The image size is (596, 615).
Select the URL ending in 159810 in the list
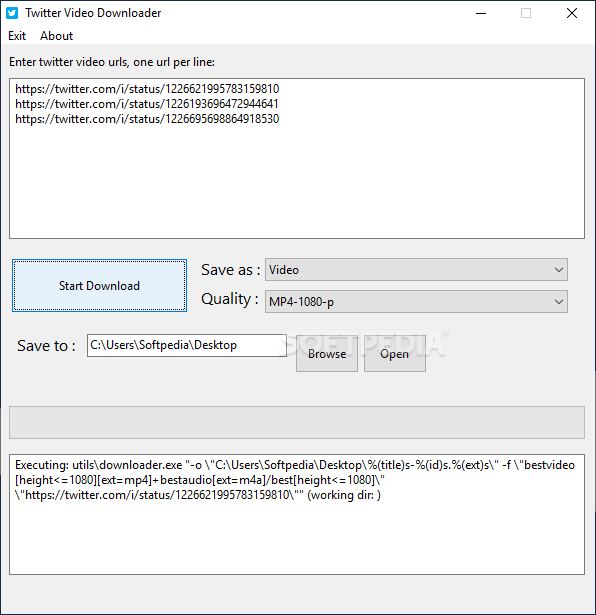pos(147,89)
